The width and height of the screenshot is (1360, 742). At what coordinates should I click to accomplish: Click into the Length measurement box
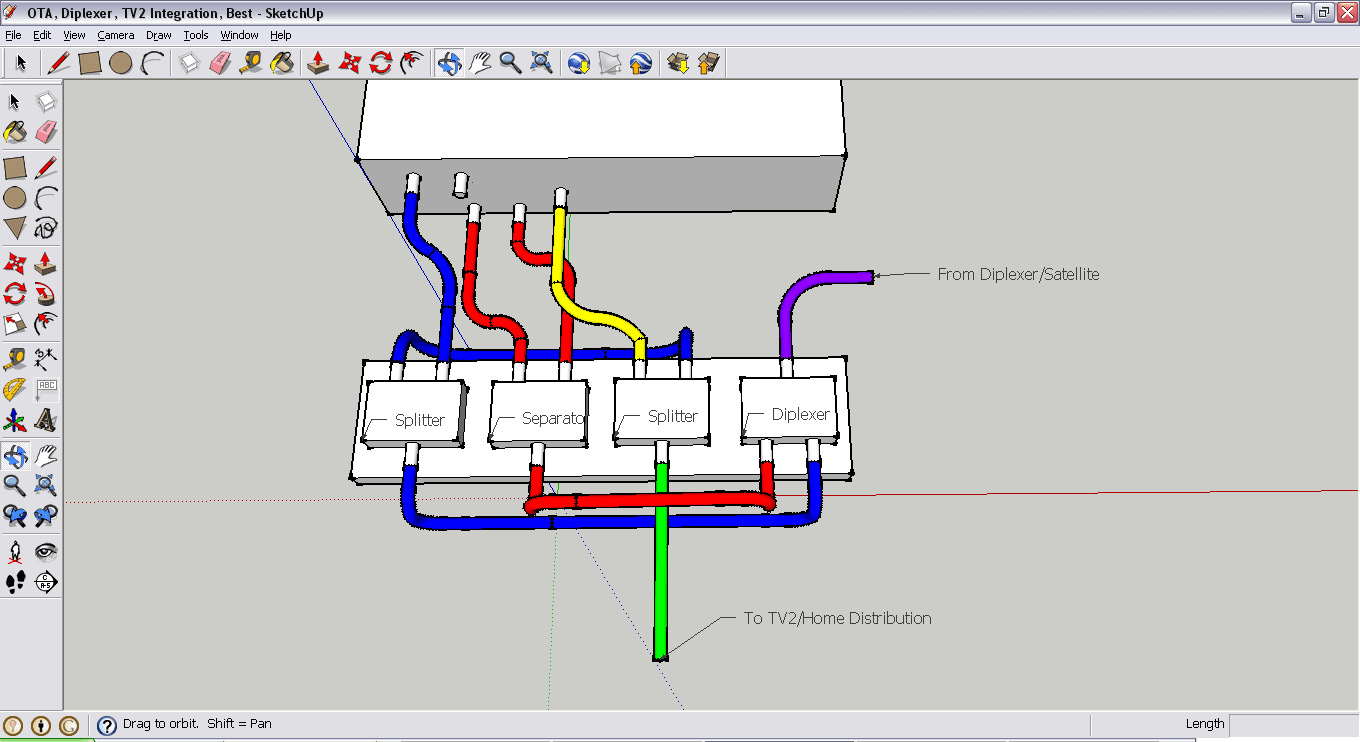[1294, 725]
